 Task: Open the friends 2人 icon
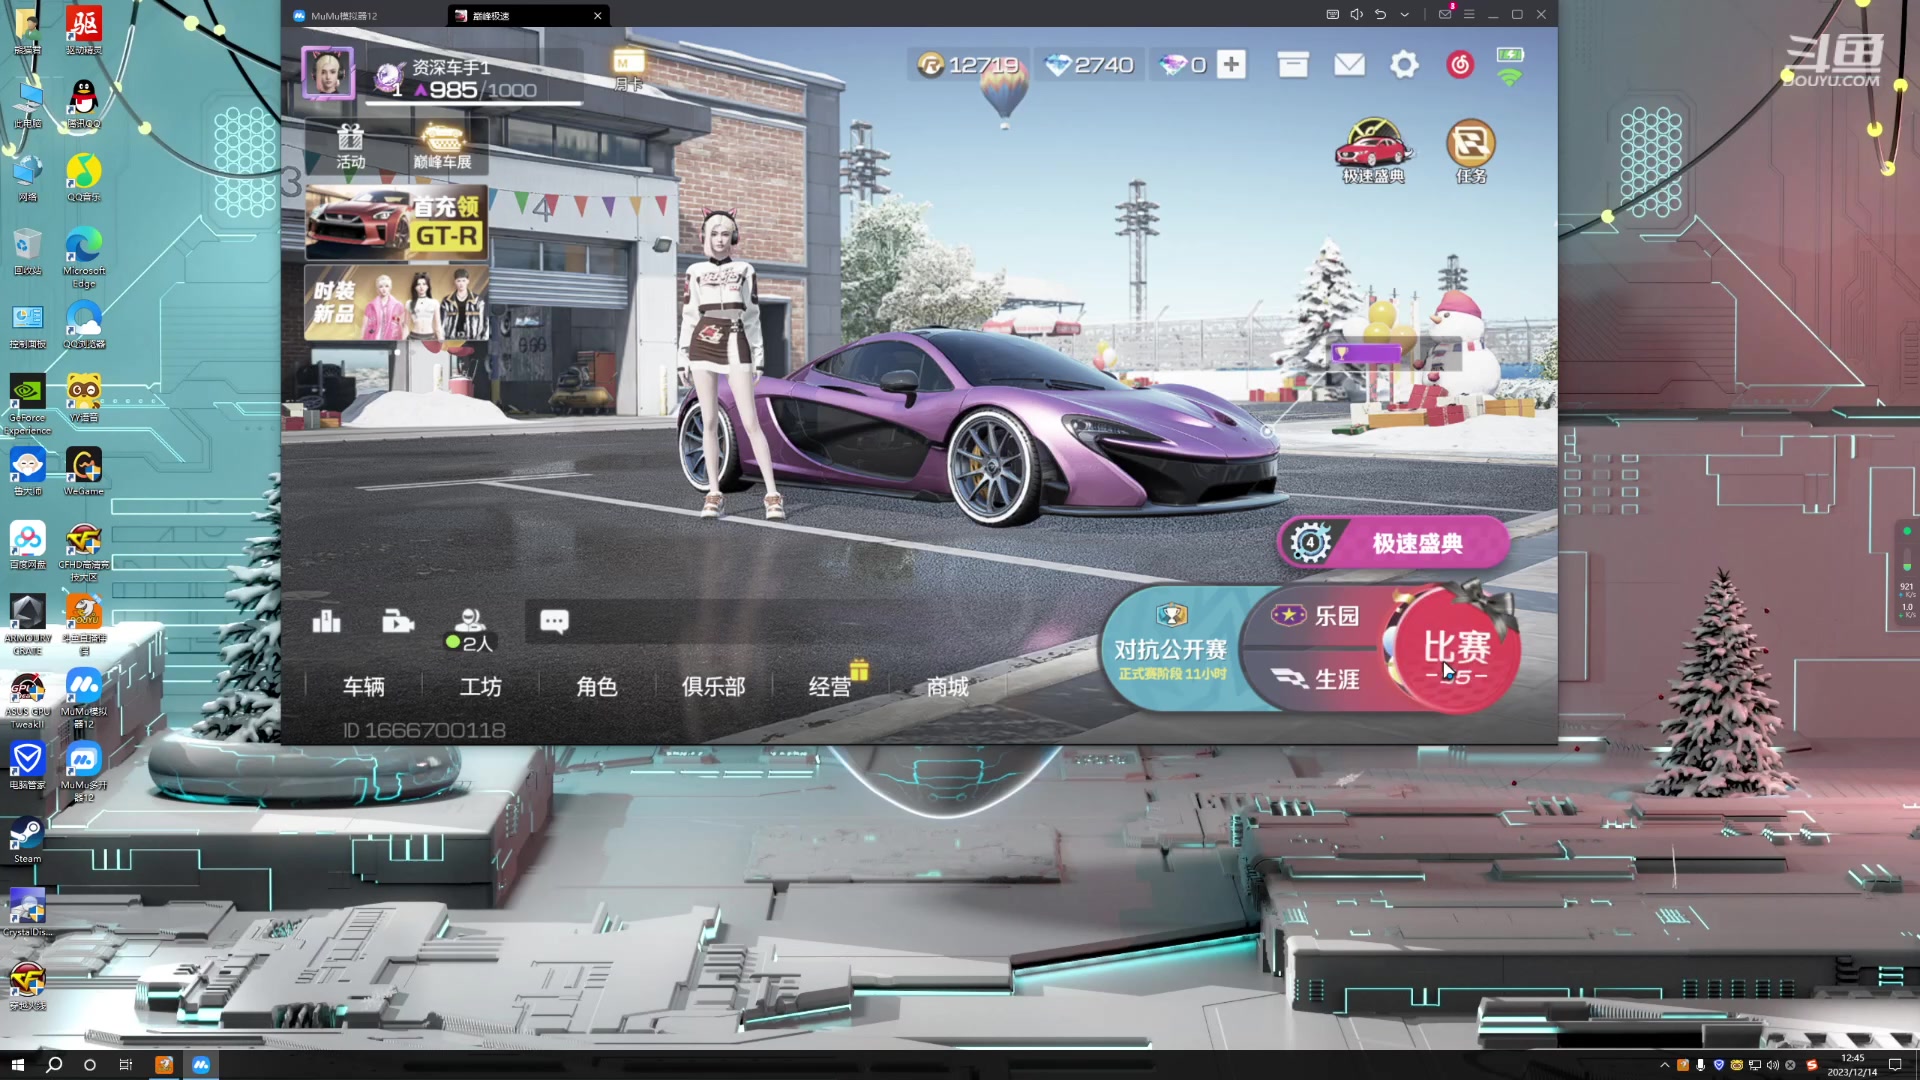point(470,630)
